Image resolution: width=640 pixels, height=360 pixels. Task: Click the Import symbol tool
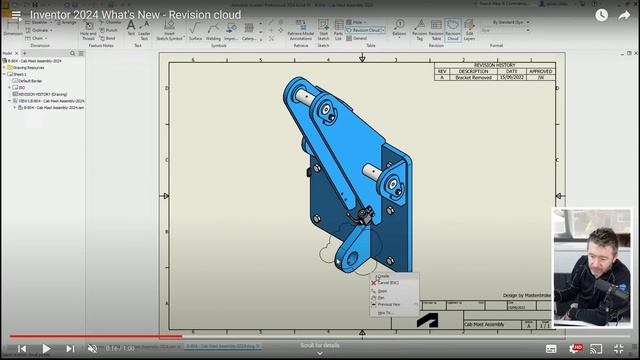[x=231, y=31]
